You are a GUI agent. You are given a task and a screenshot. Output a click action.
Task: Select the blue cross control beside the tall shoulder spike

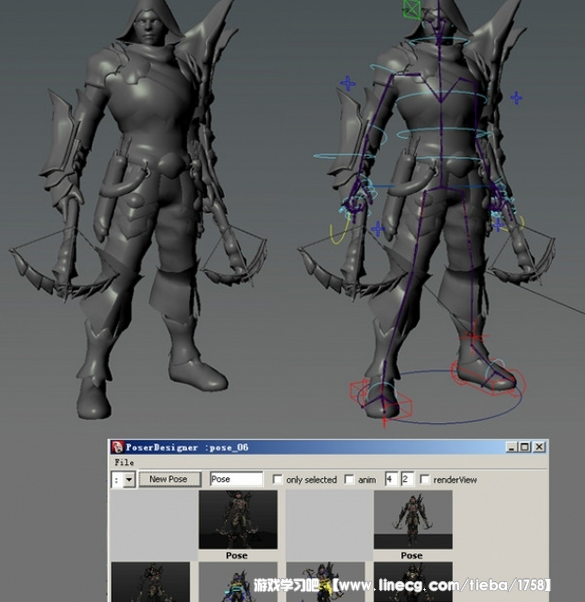516,98
